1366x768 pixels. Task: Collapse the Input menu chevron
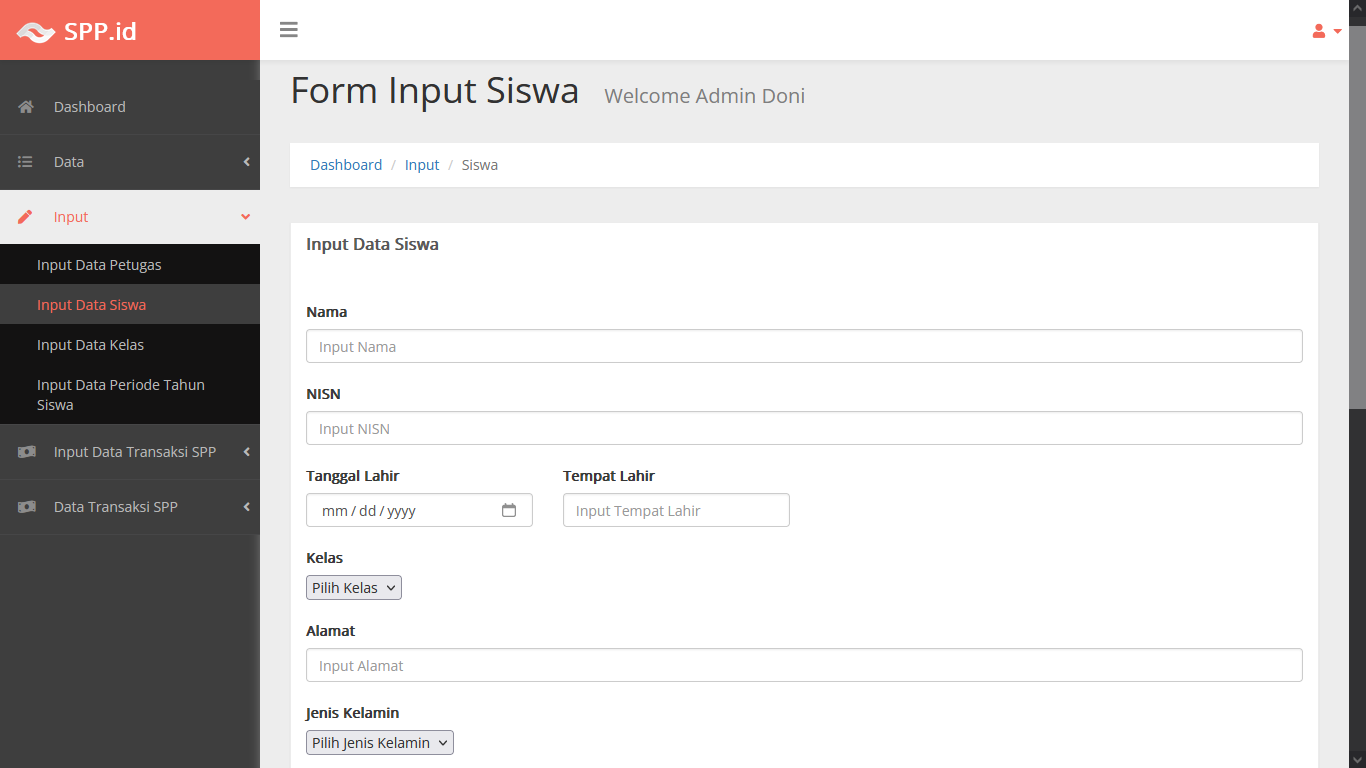coord(246,217)
